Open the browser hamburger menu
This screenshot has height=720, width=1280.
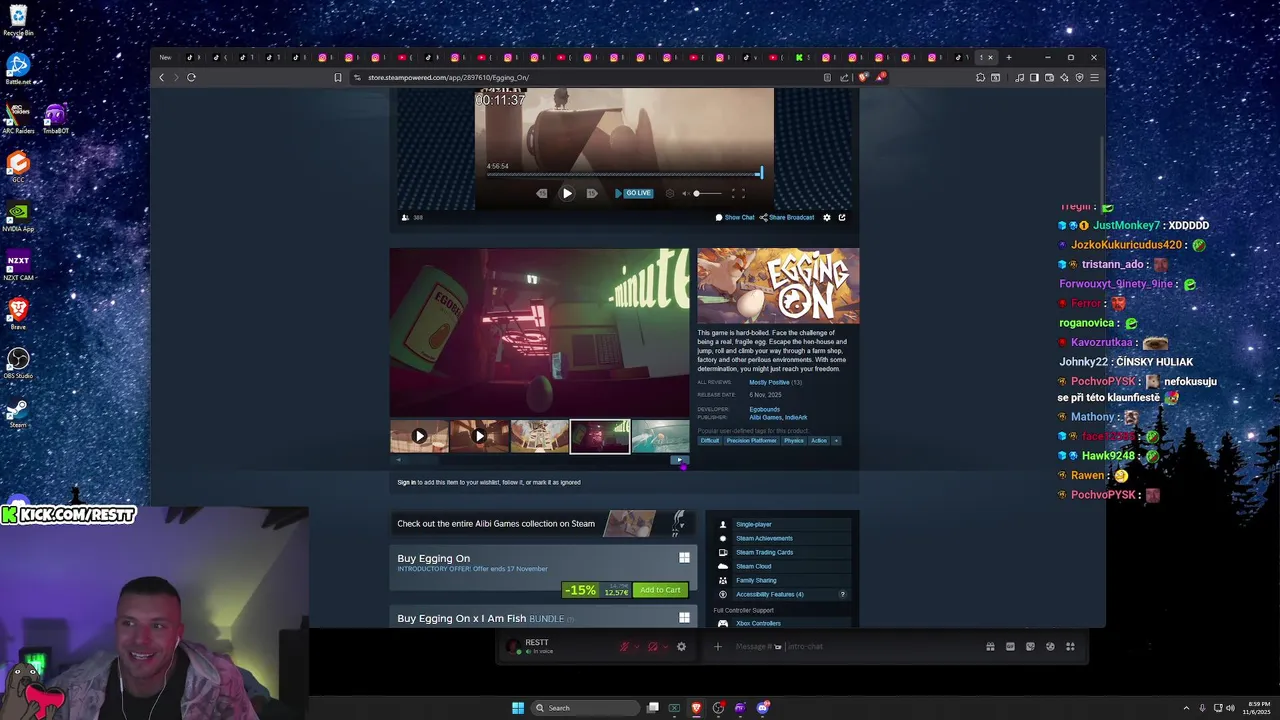click(1094, 77)
